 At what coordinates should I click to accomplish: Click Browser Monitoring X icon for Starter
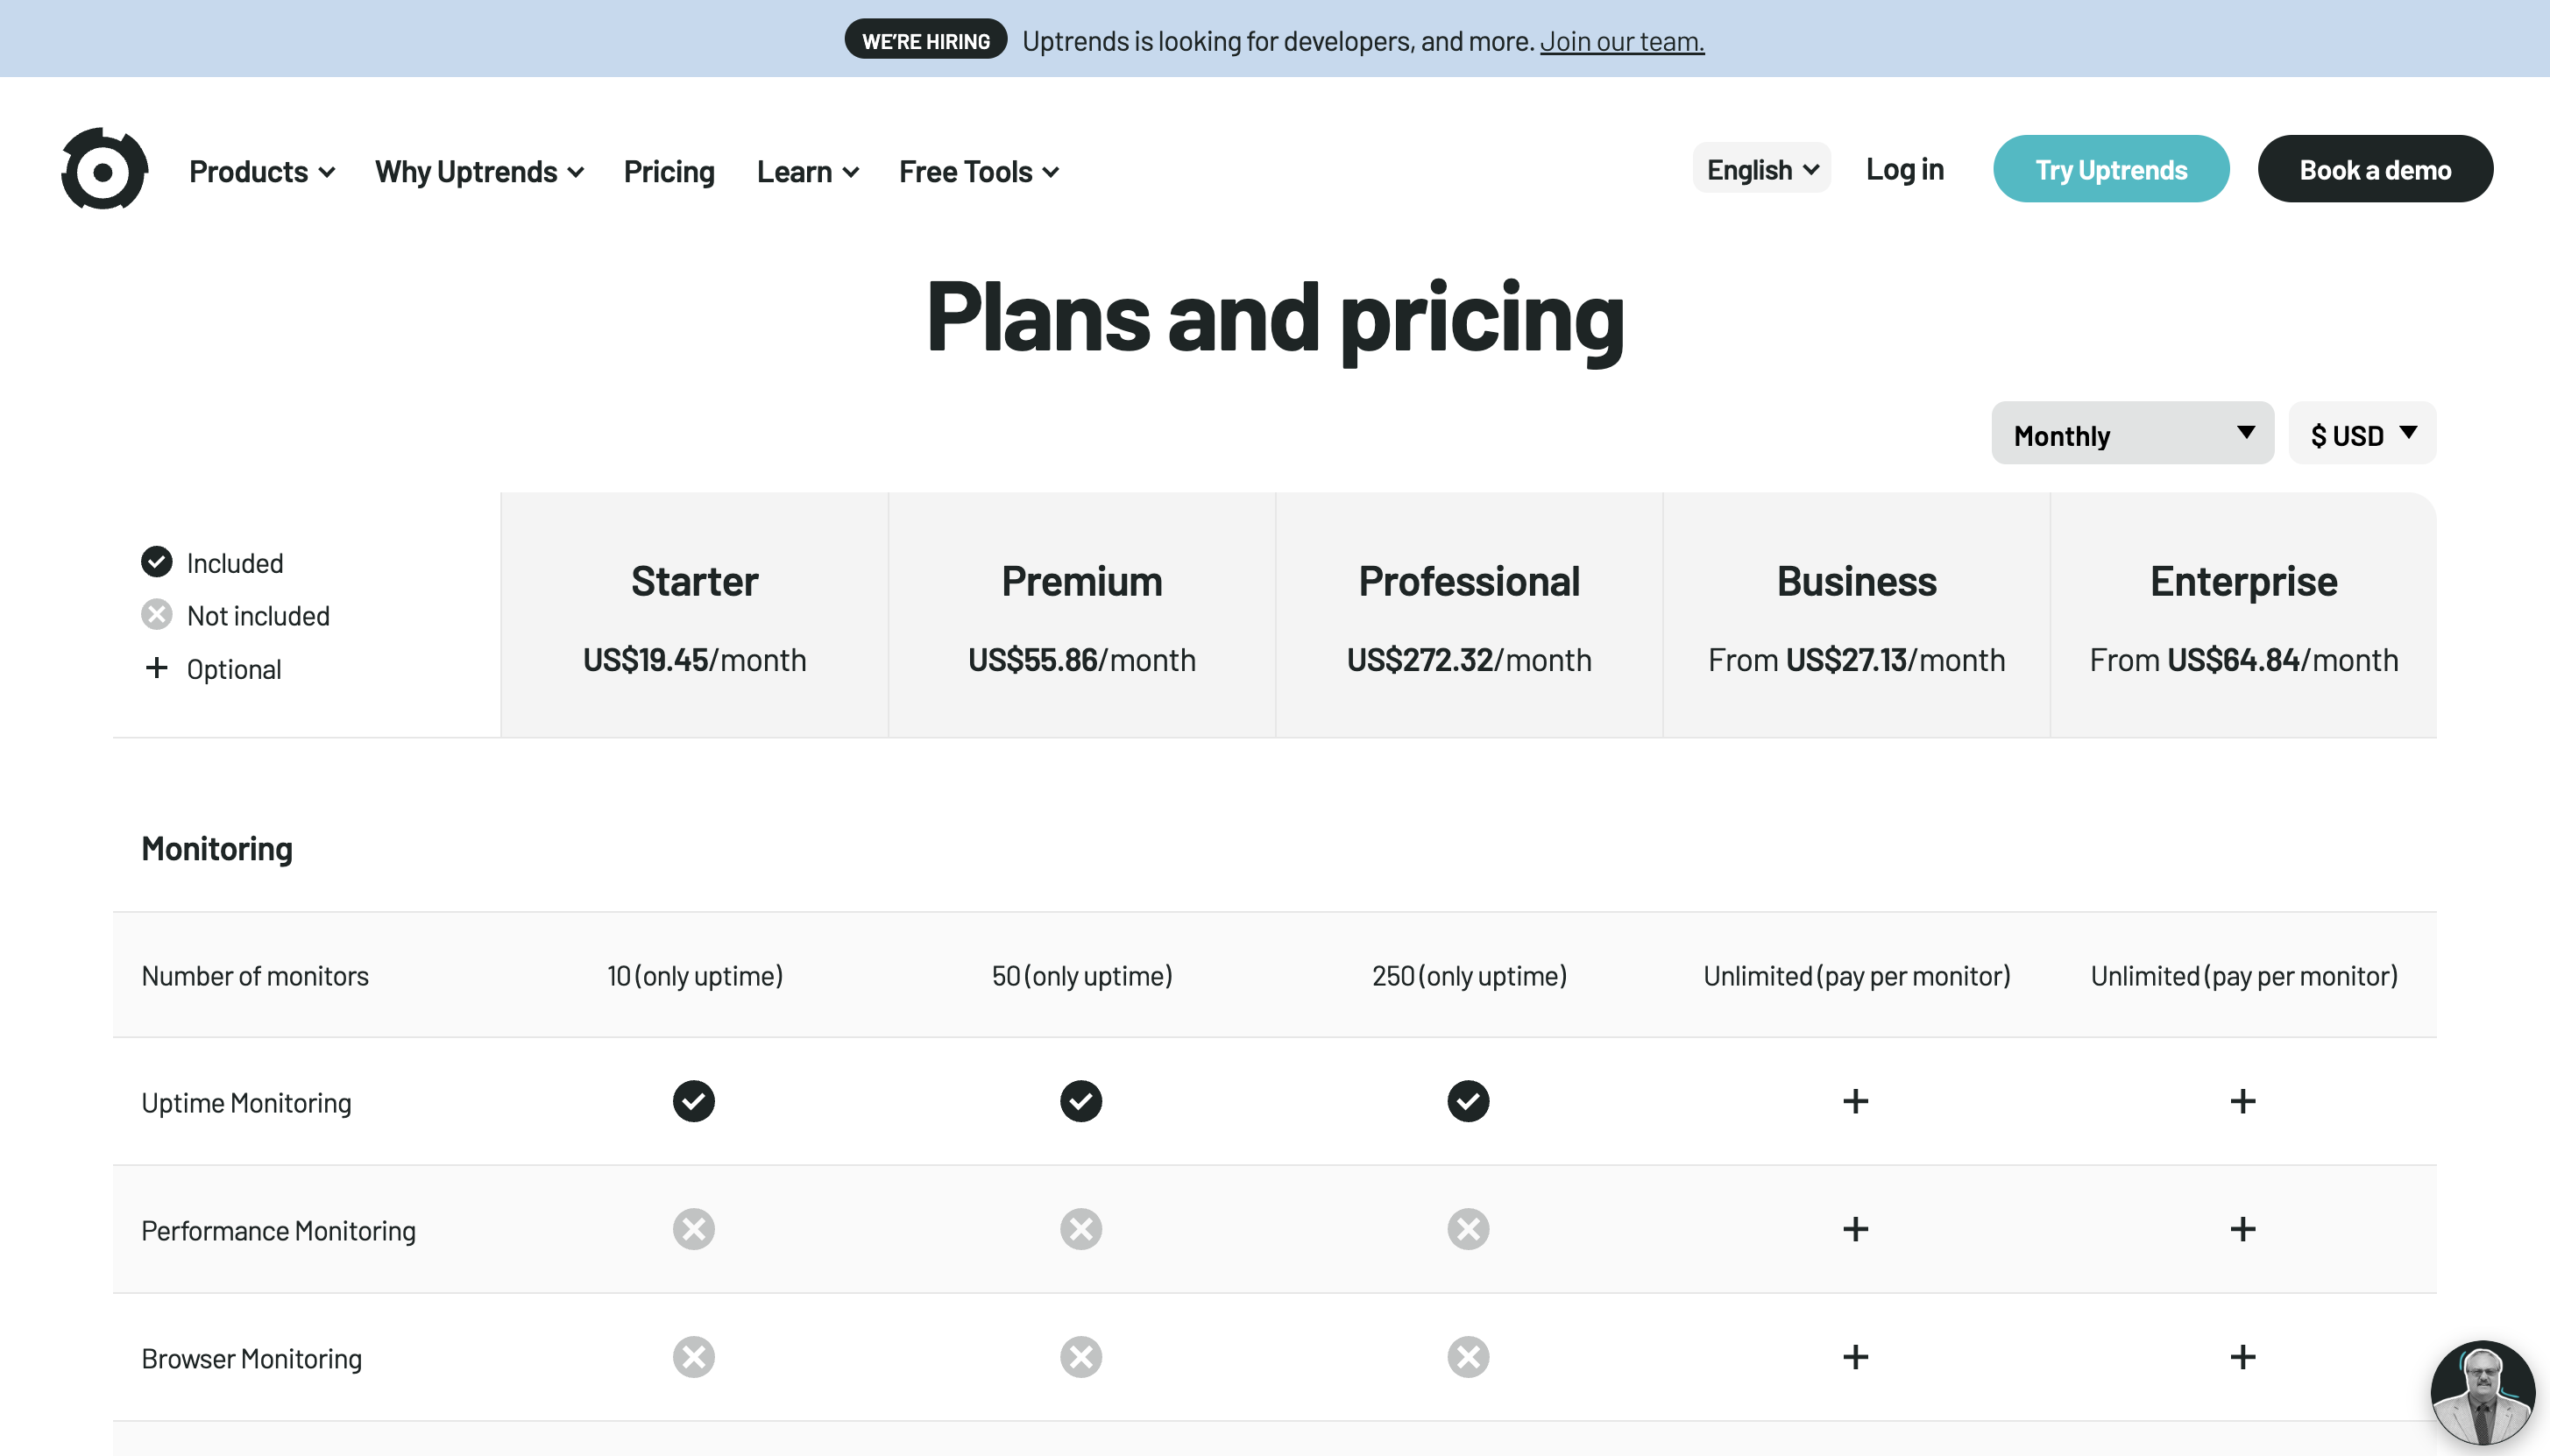[x=693, y=1356]
